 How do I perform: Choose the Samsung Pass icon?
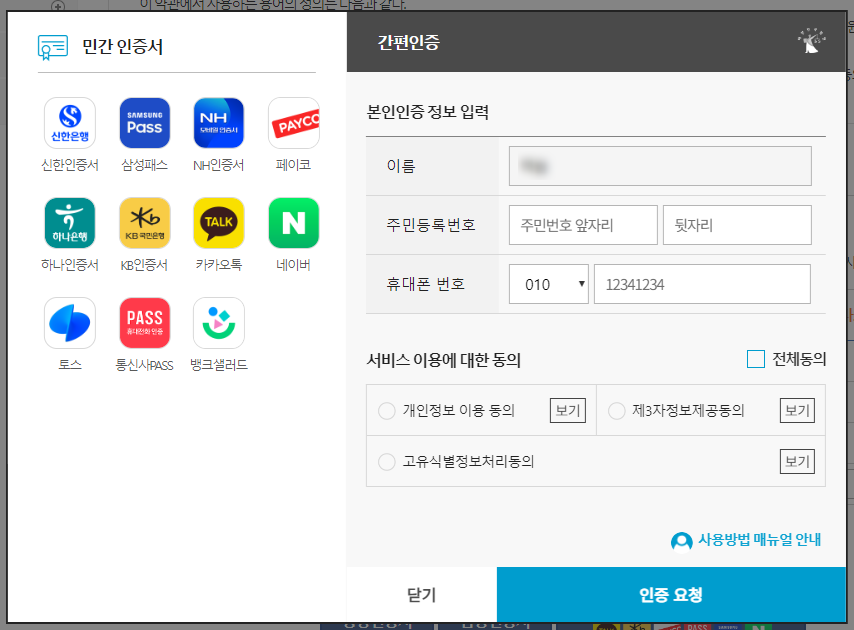[x=144, y=123]
